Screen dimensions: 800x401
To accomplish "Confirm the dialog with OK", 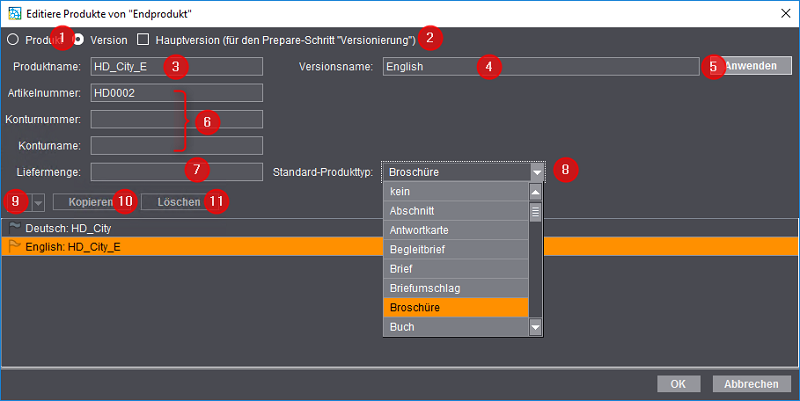I will pyautogui.click(x=678, y=384).
